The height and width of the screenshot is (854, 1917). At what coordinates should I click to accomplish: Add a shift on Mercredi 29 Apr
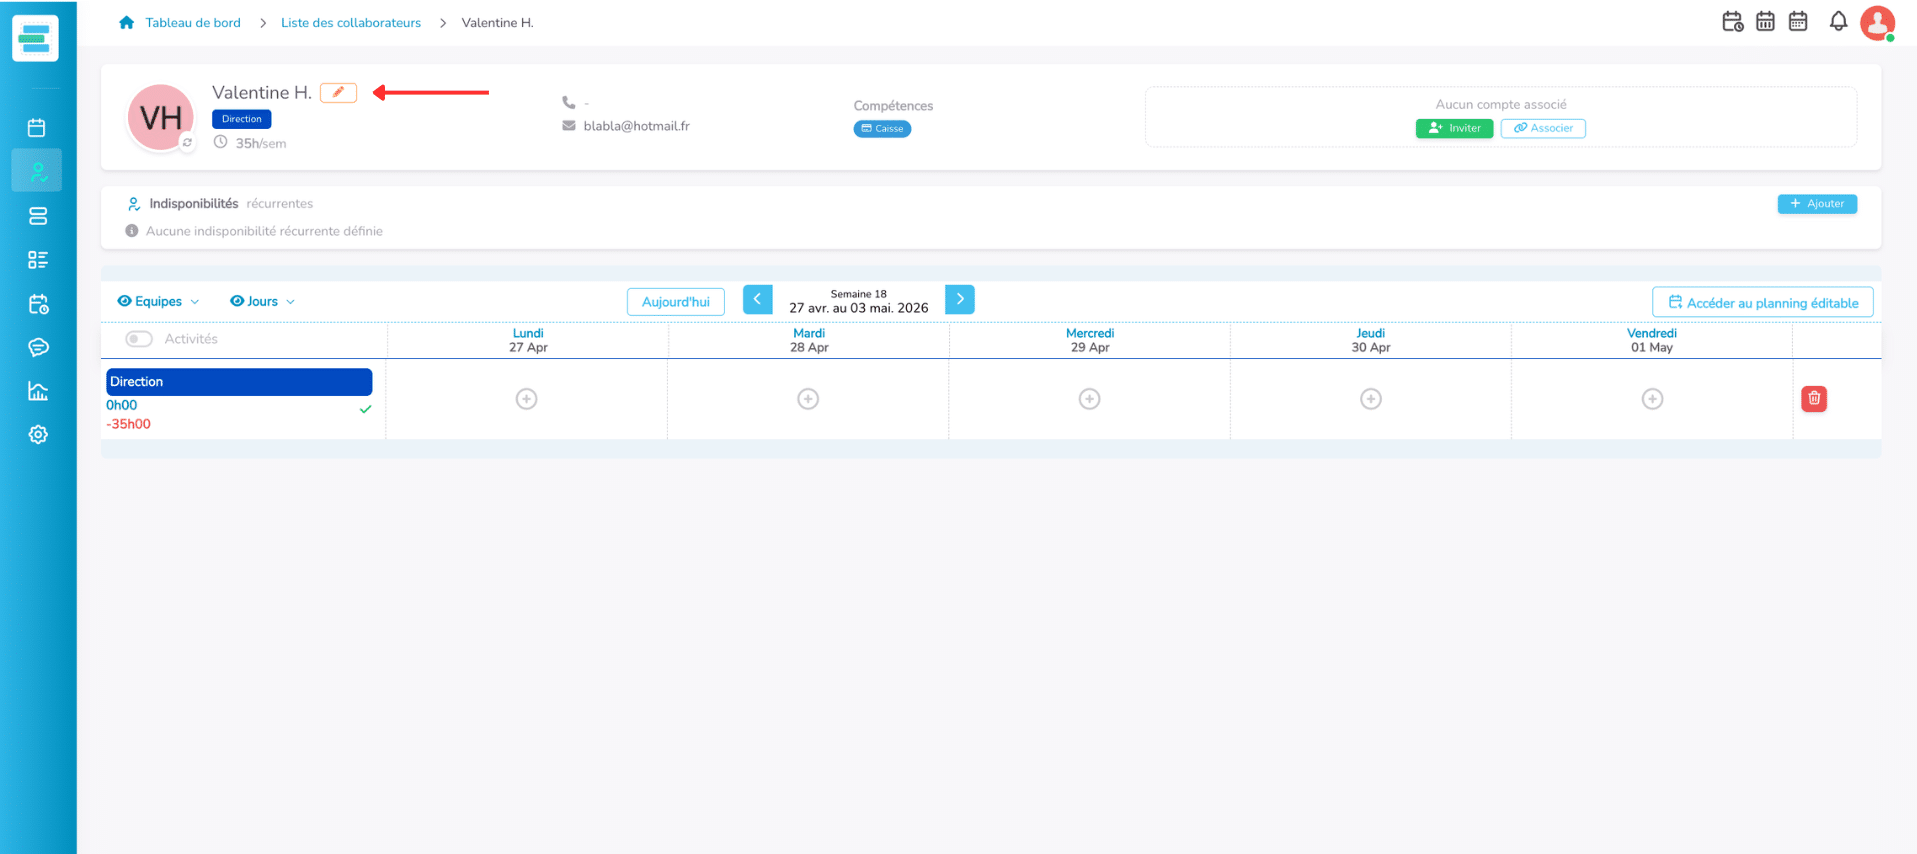click(x=1090, y=399)
